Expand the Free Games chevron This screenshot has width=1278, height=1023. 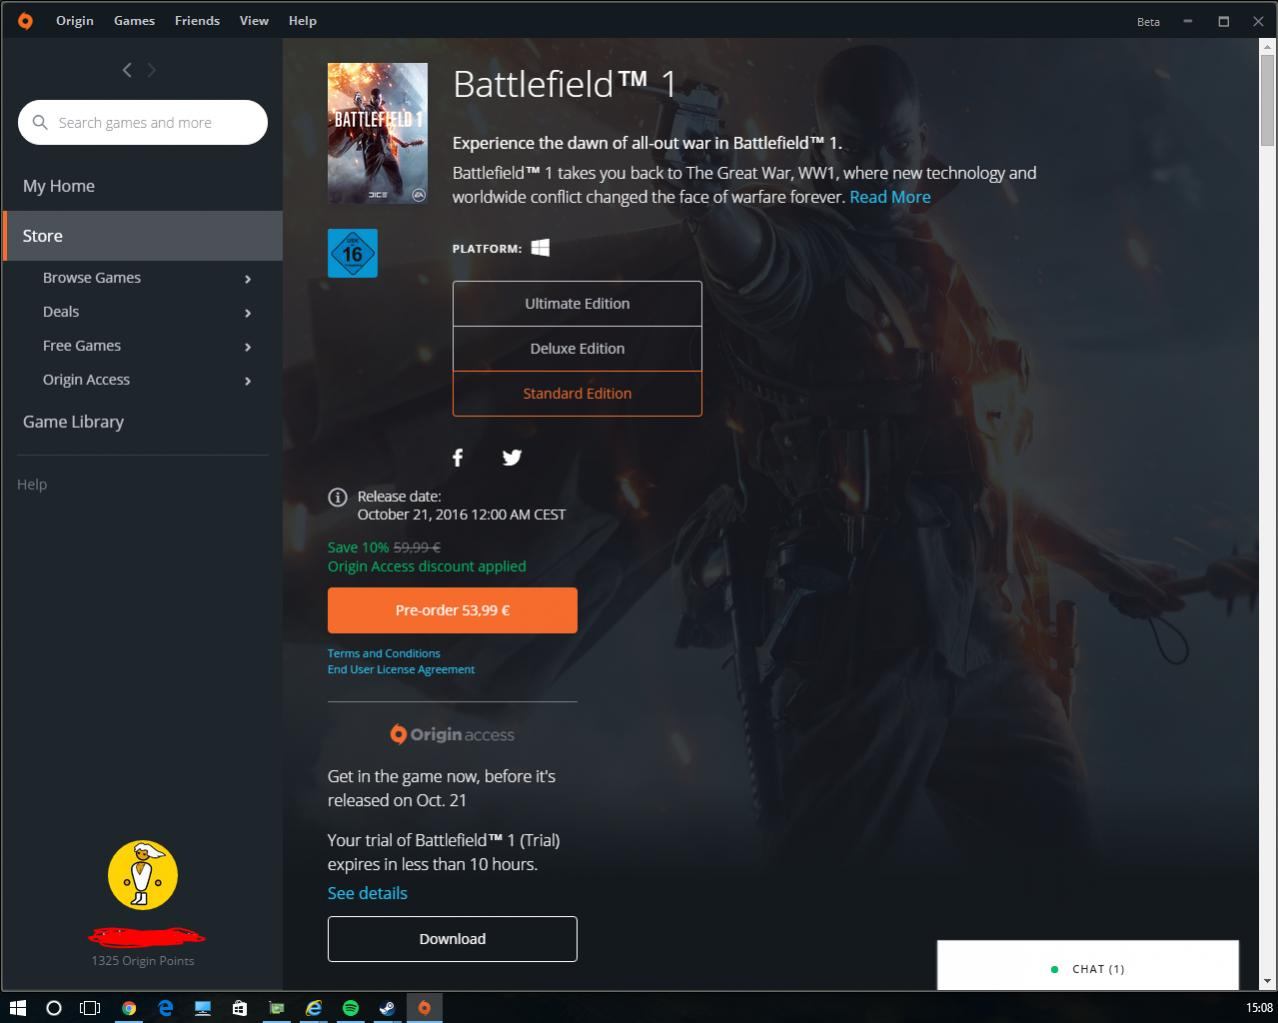pos(248,347)
